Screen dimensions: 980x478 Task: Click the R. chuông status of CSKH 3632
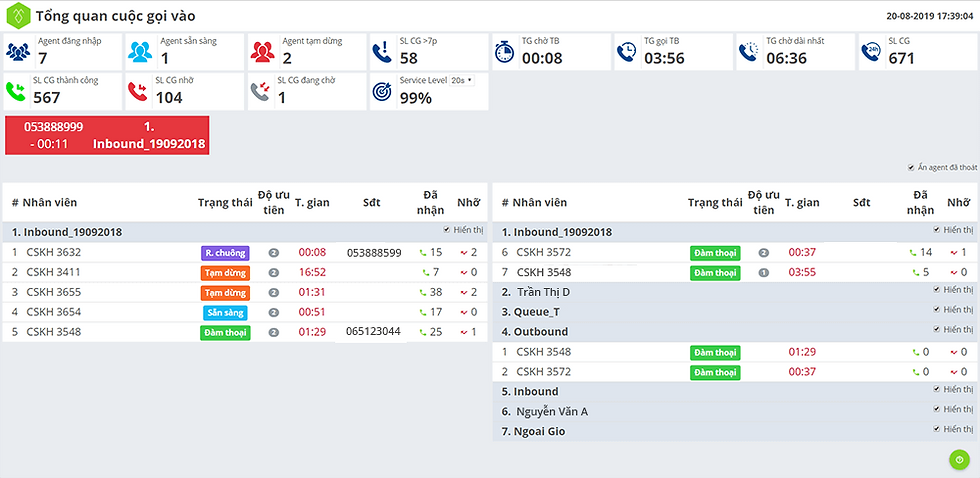(x=225, y=253)
